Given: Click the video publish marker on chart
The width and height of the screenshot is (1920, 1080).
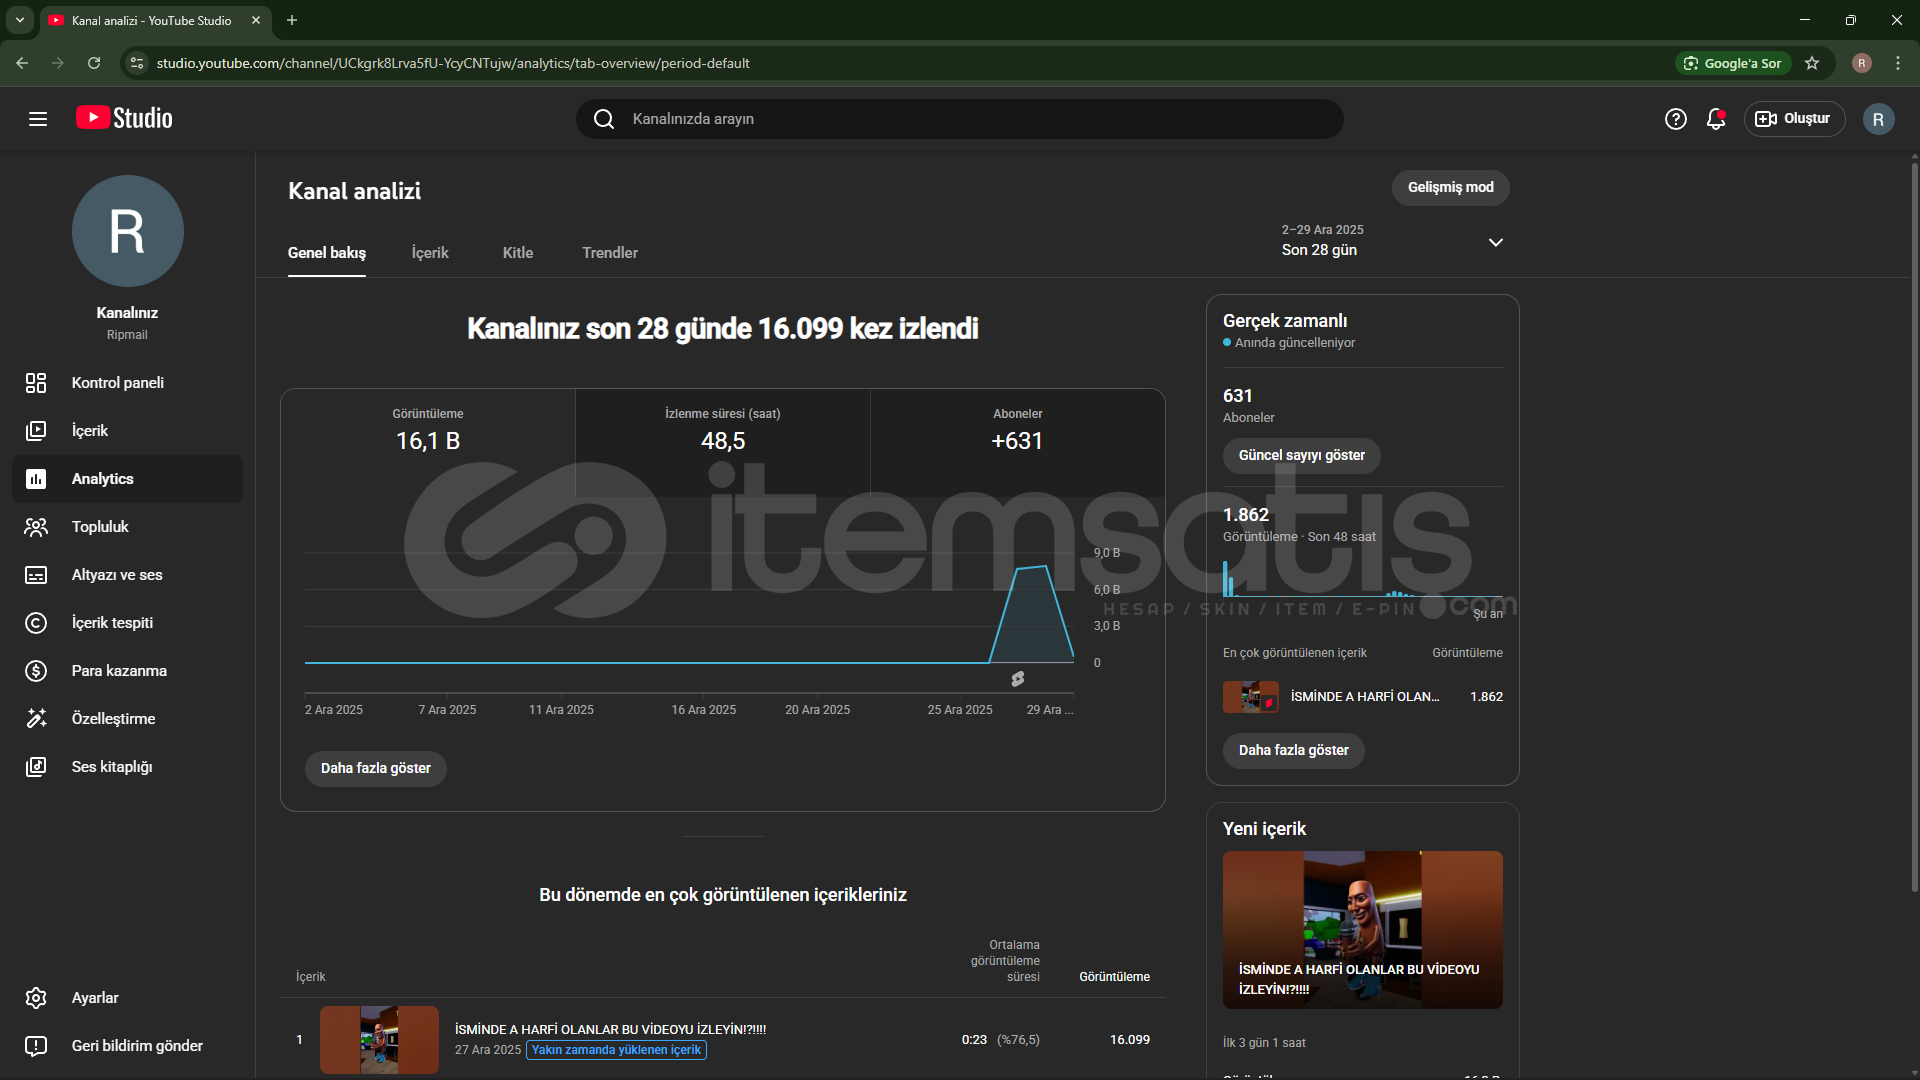Looking at the screenshot, I should tap(1017, 679).
